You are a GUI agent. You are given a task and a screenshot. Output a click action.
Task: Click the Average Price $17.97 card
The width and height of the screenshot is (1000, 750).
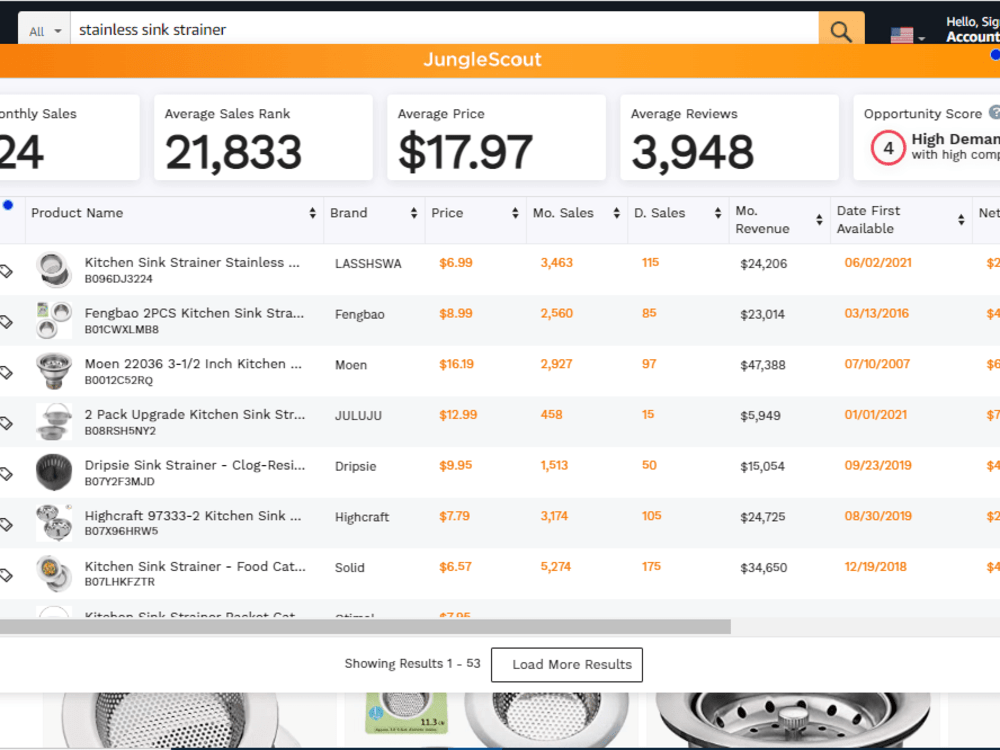(496, 137)
